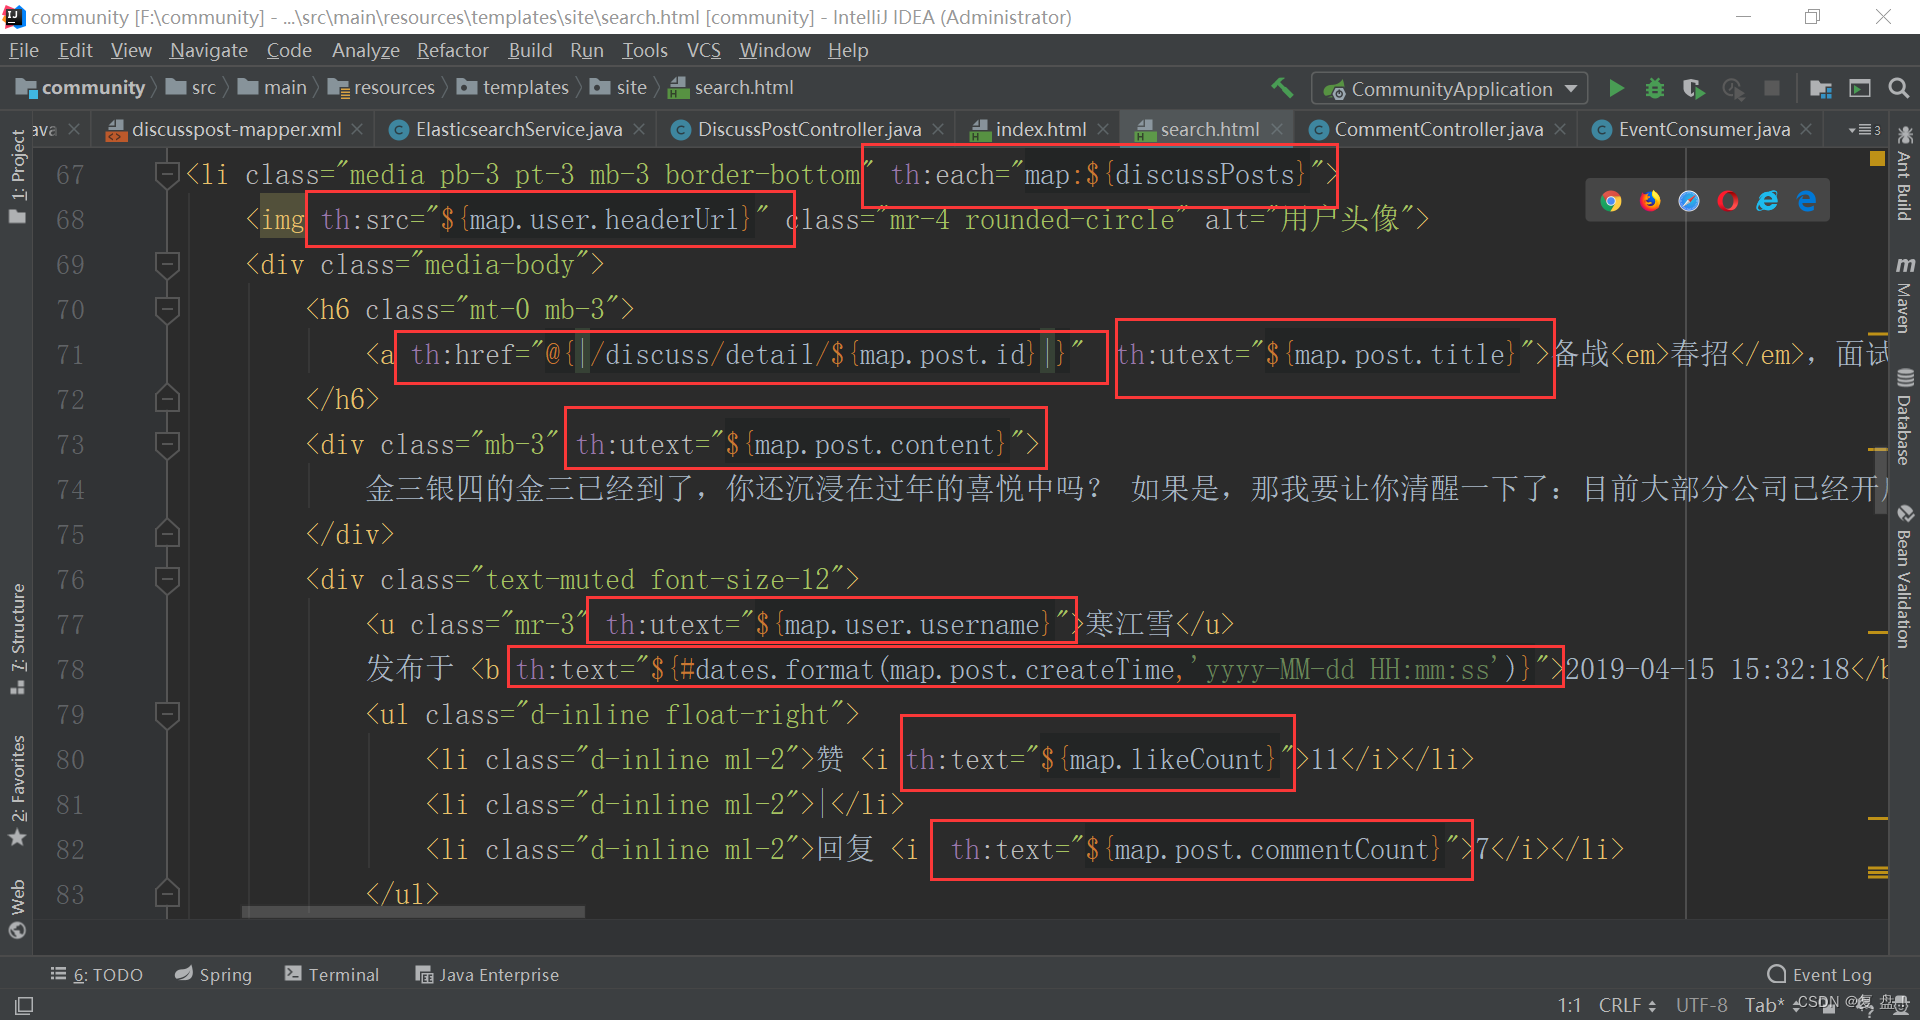Open the Project tool window
Image resolution: width=1920 pixels, height=1020 pixels.
17,177
